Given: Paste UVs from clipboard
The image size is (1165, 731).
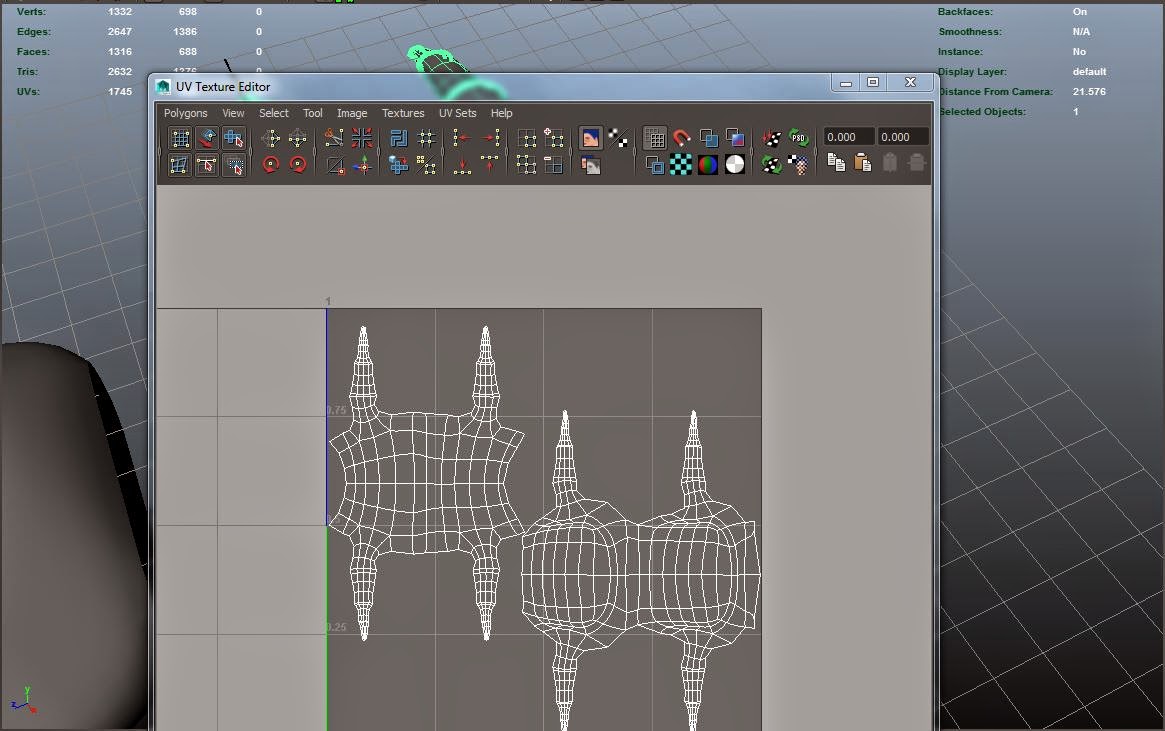Looking at the screenshot, I should (x=863, y=163).
